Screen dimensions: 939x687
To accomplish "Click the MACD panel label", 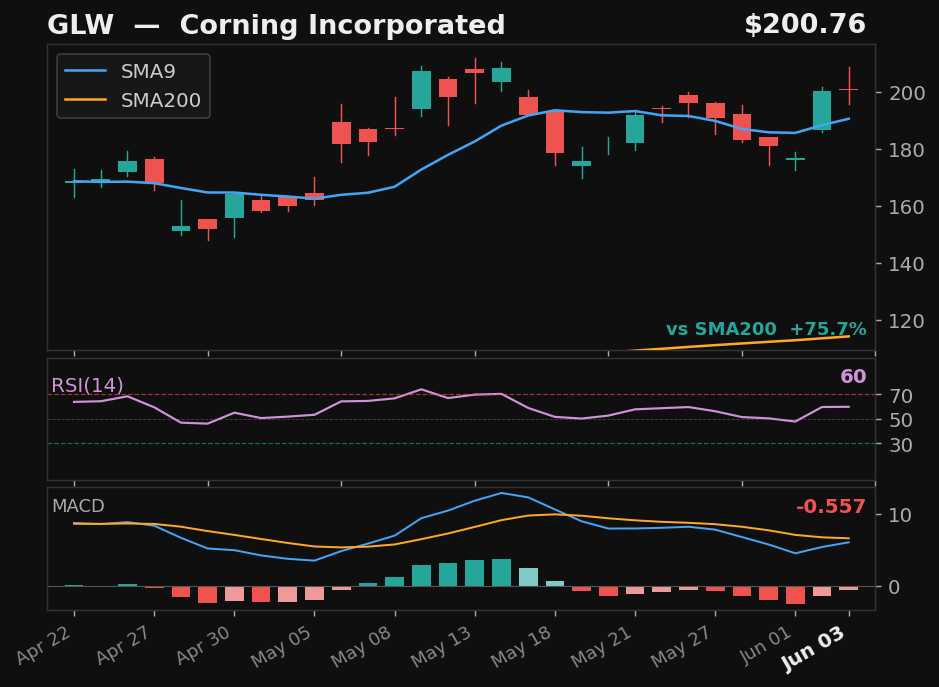I will [x=78, y=506].
